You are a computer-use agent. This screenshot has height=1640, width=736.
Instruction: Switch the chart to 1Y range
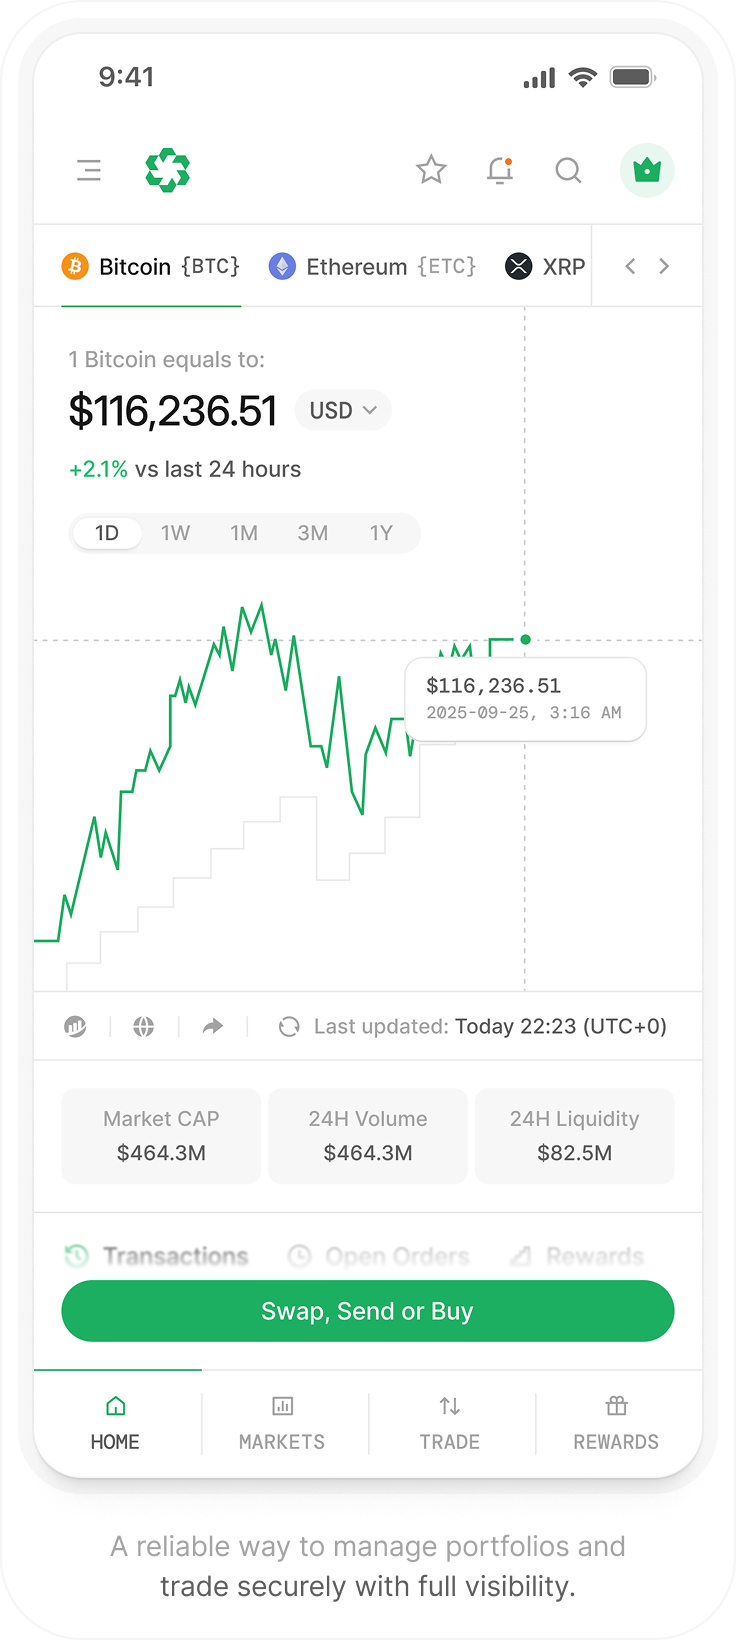(x=381, y=533)
